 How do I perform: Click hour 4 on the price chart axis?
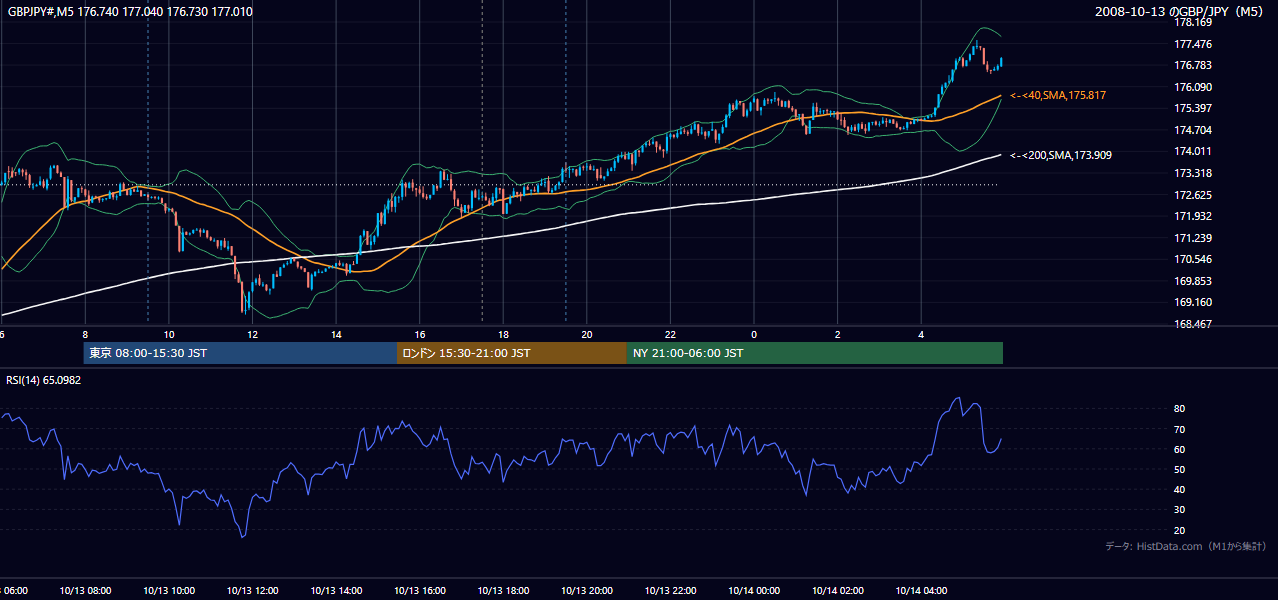coord(921,334)
